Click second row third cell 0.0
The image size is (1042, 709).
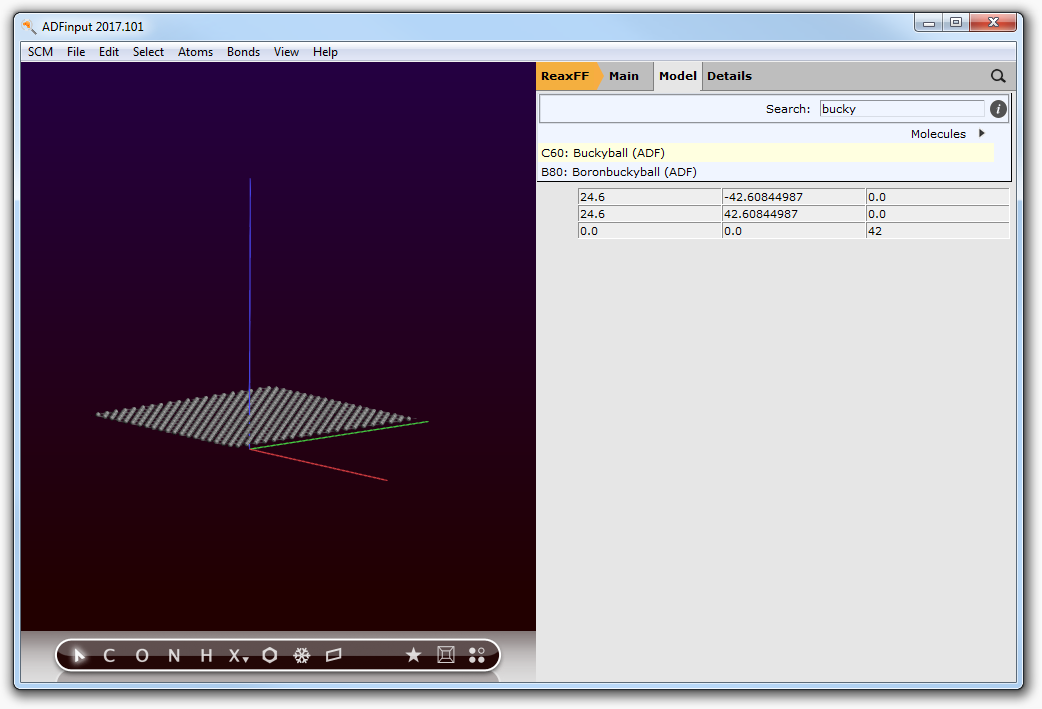click(938, 214)
